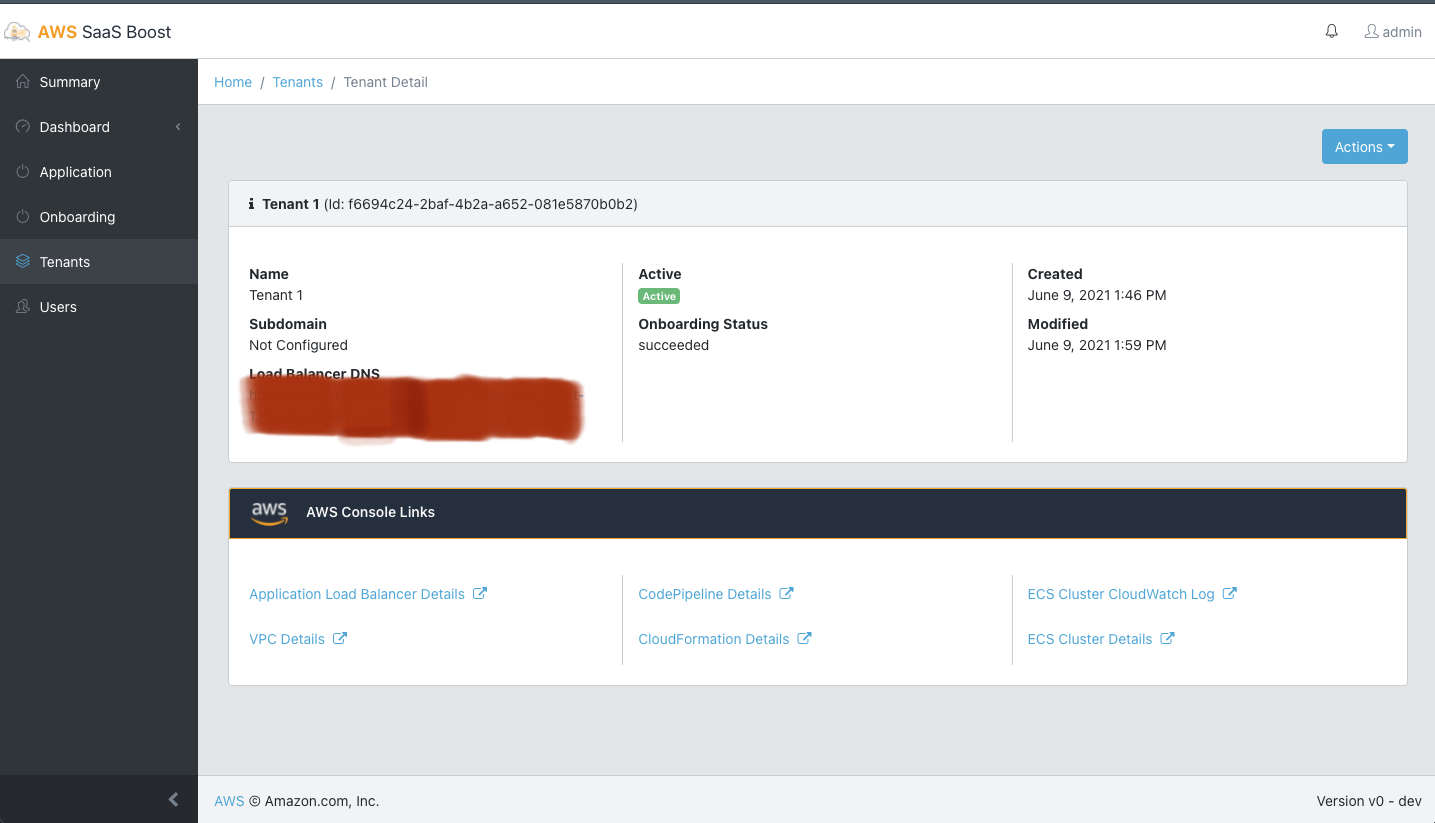Click the Users people icon

click(x=23, y=307)
